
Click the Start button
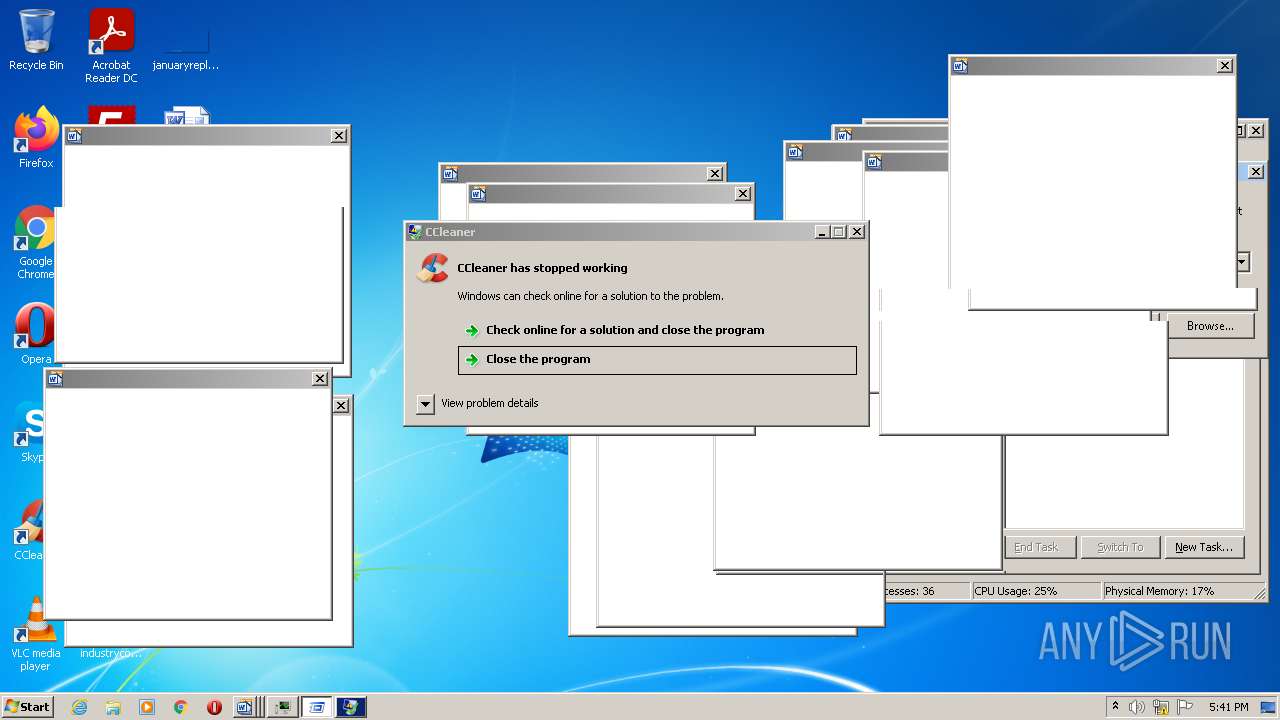coord(27,707)
